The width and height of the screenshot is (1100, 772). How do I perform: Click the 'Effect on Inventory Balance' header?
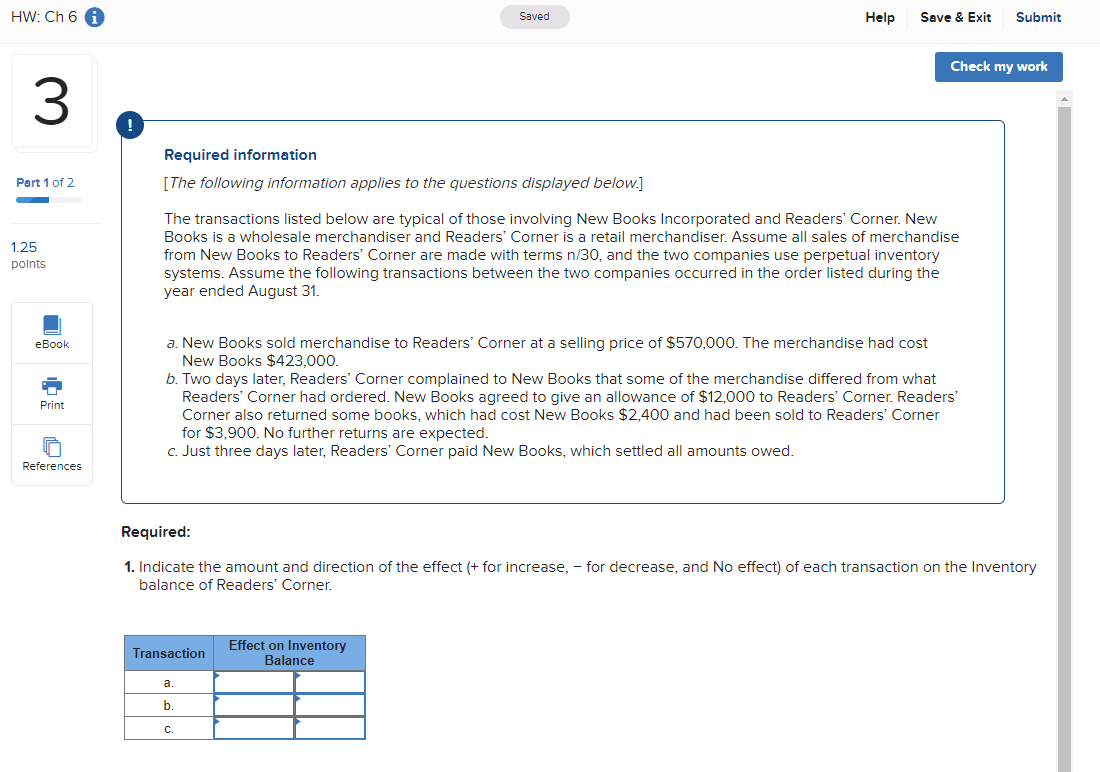click(289, 653)
